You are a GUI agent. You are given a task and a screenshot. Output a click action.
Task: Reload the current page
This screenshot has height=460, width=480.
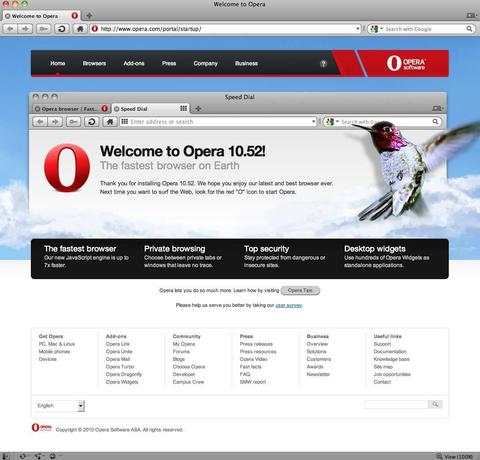(x=62, y=29)
